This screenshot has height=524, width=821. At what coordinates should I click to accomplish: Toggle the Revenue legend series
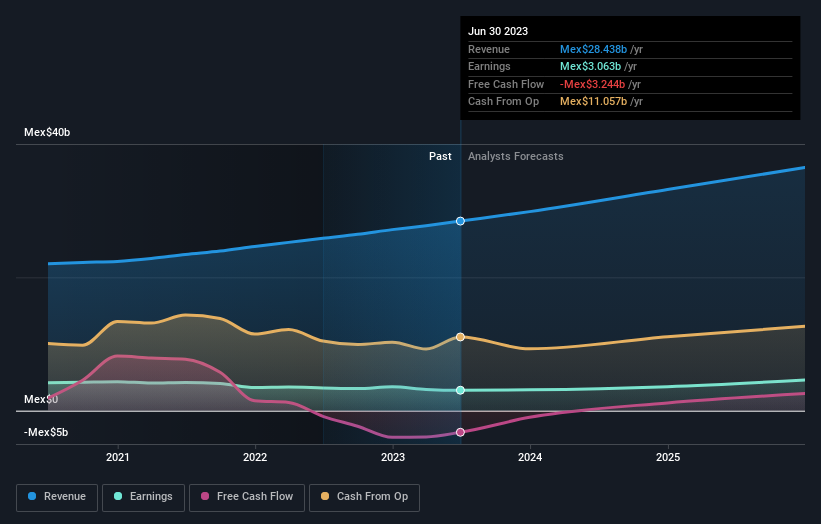[x=57, y=497]
